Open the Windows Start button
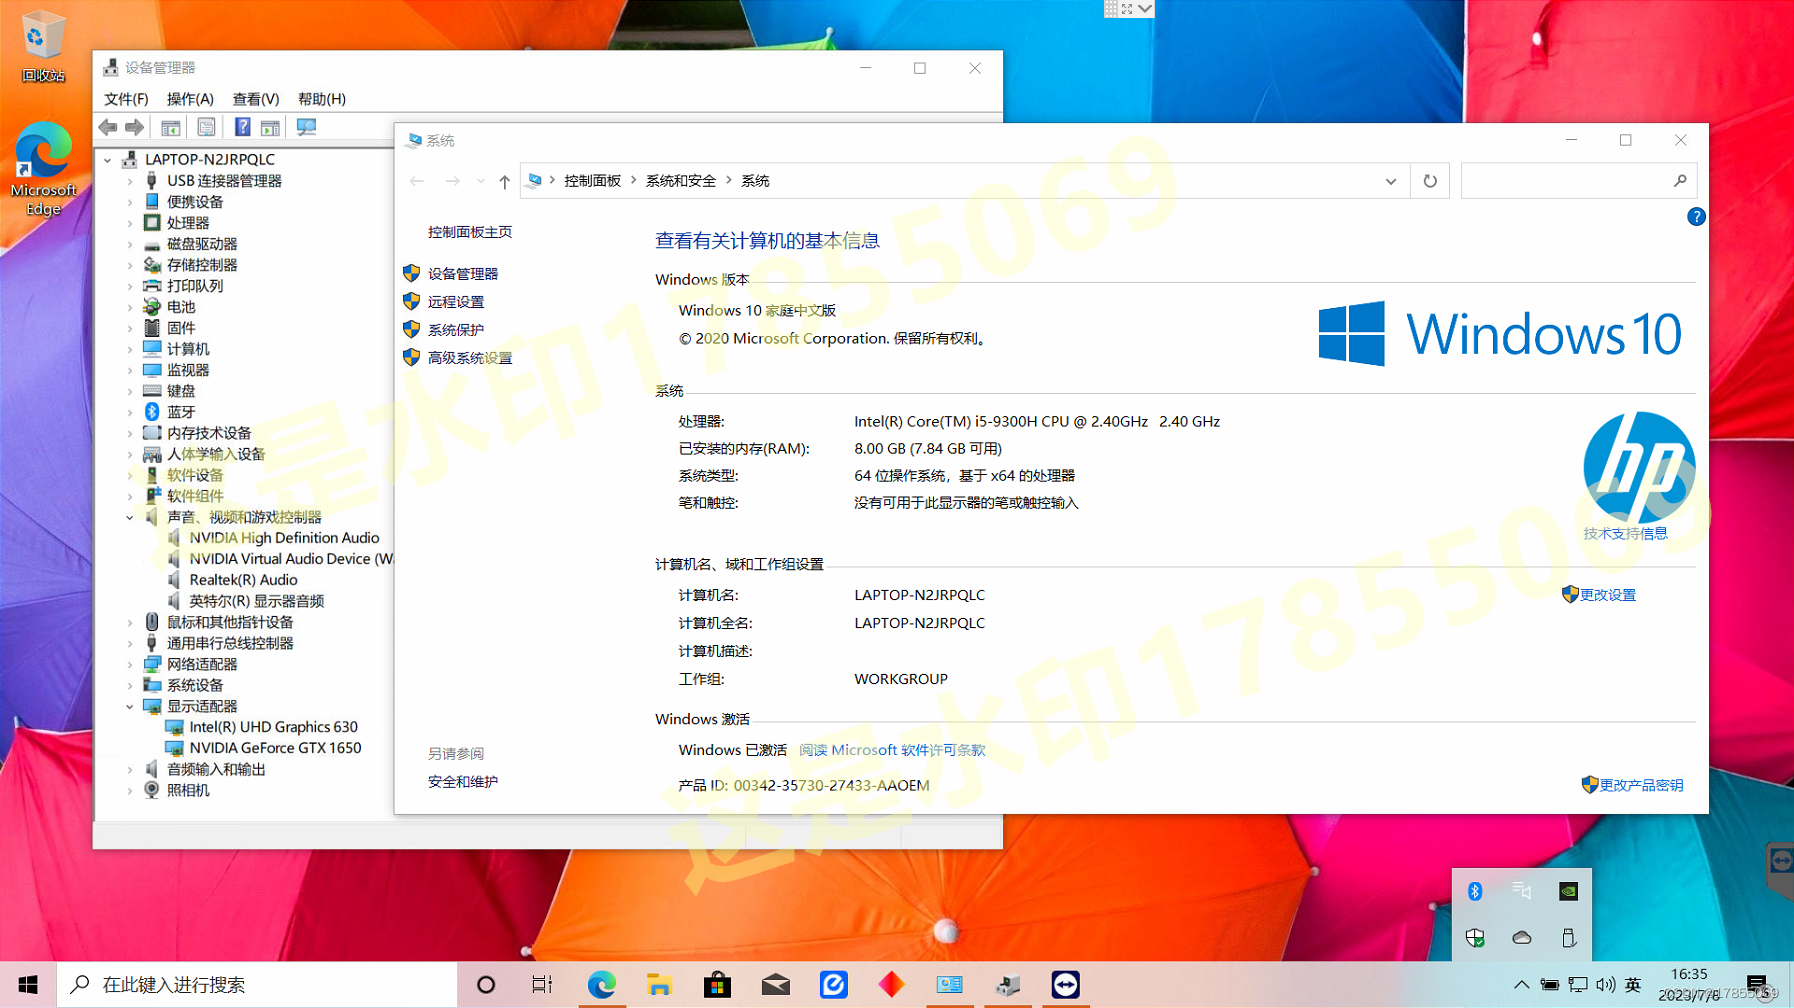The height and width of the screenshot is (1008, 1794). [x=28, y=985]
